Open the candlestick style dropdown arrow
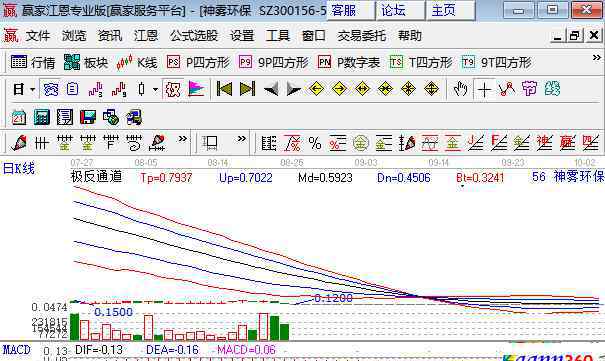605x361 pixels. (x=155, y=89)
